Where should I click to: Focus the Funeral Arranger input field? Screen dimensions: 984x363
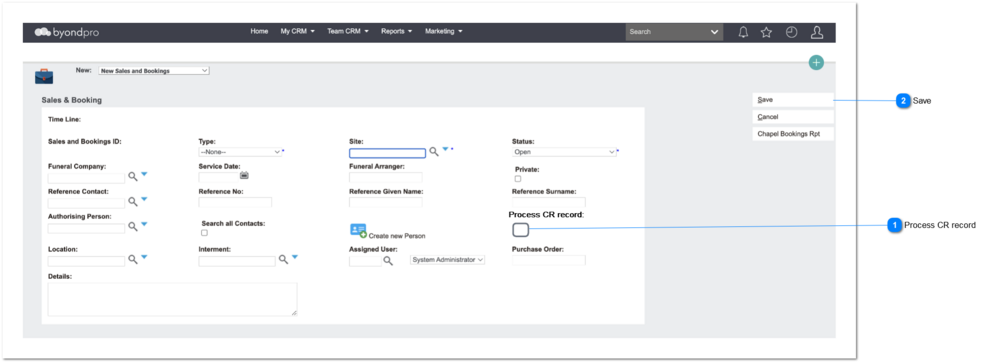[385, 178]
